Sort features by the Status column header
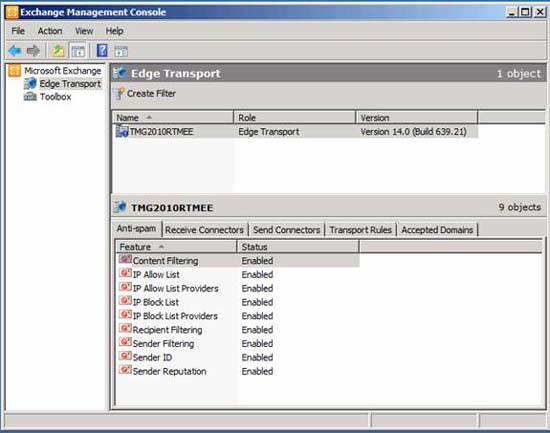Image resolution: width=550 pixels, height=433 pixels. coord(298,247)
